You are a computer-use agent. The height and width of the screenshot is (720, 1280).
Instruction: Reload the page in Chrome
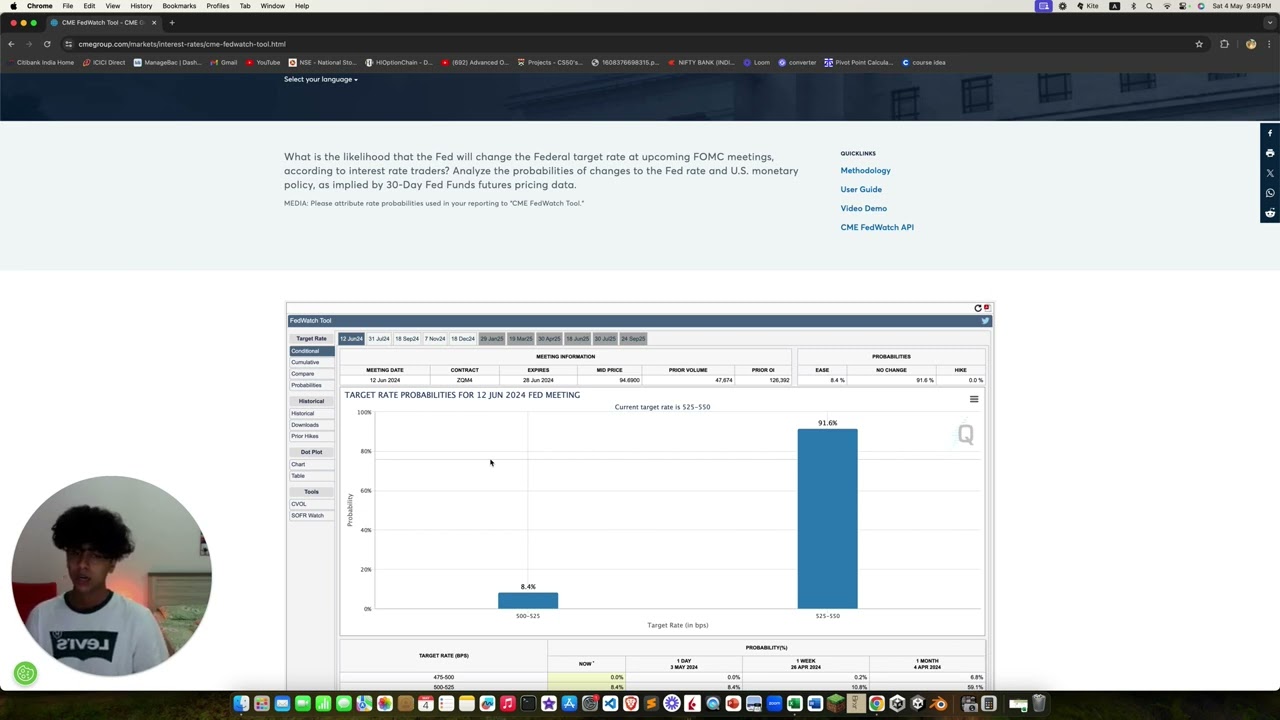coord(47,44)
